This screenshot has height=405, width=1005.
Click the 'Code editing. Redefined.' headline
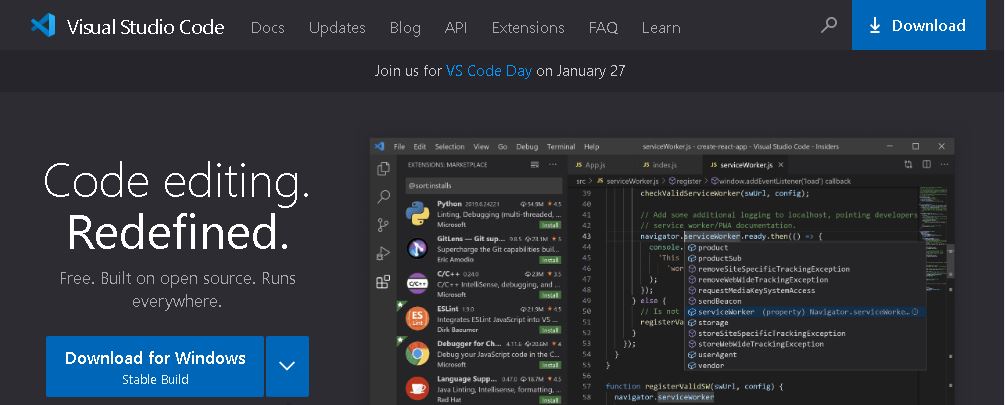point(177,206)
